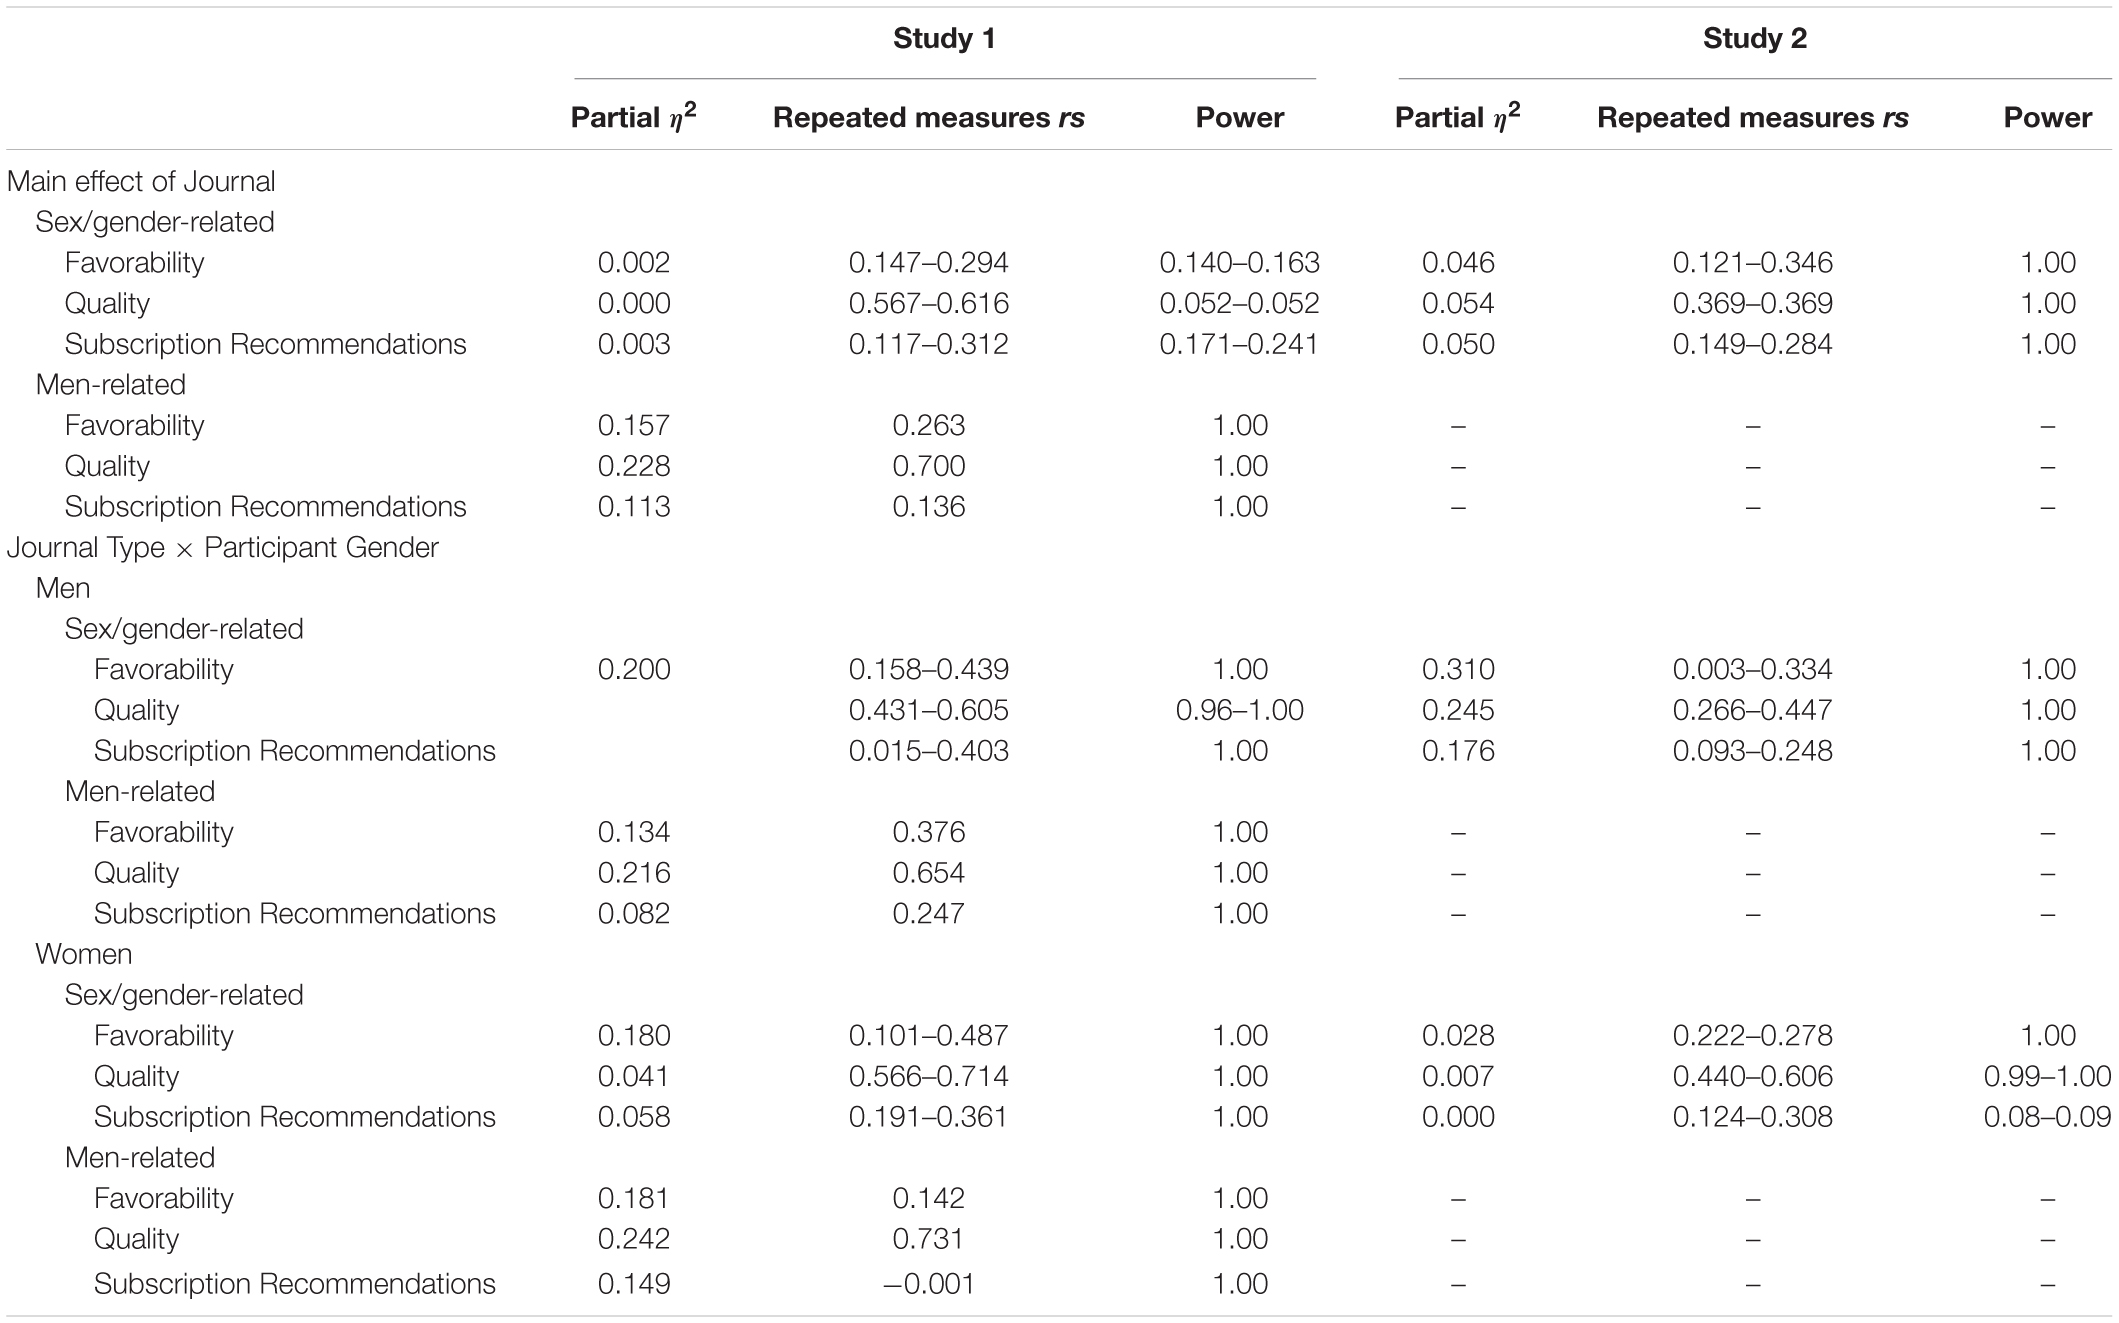
Task: Click the Repeated measures rs header under Study 1
Action: coord(928,118)
